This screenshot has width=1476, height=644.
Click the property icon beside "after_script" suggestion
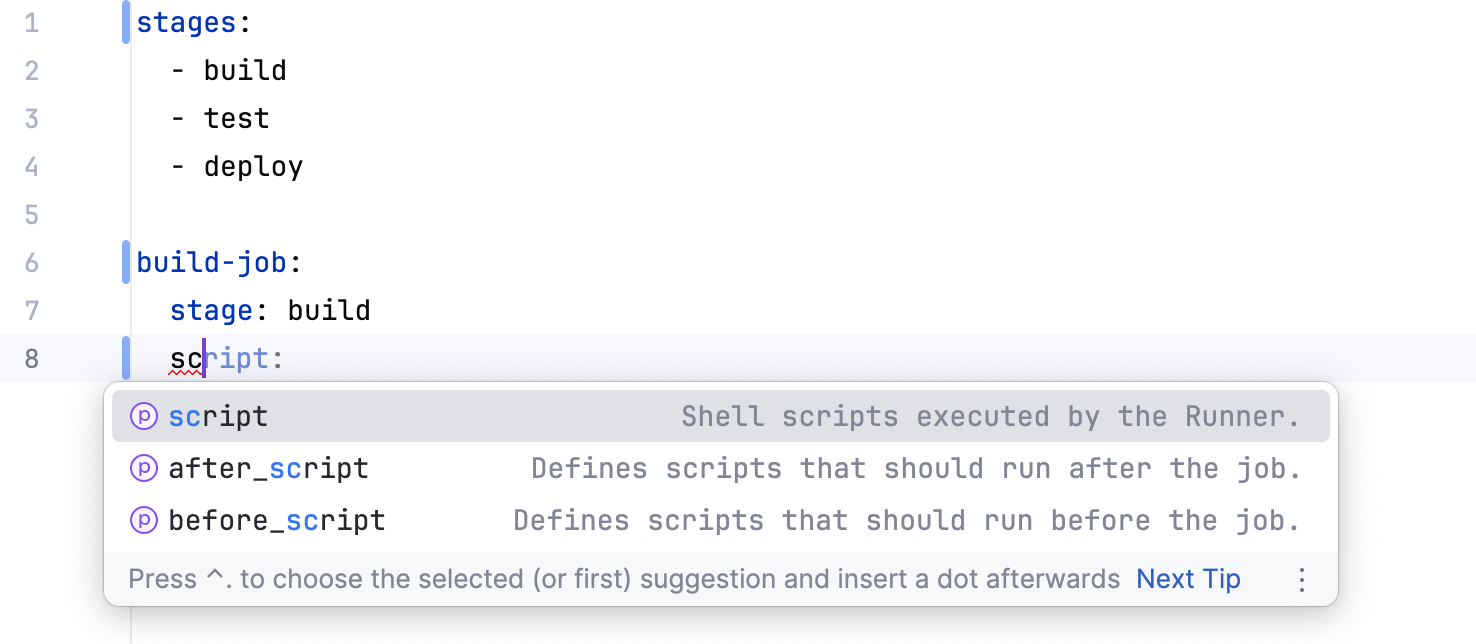click(x=143, y=468)
